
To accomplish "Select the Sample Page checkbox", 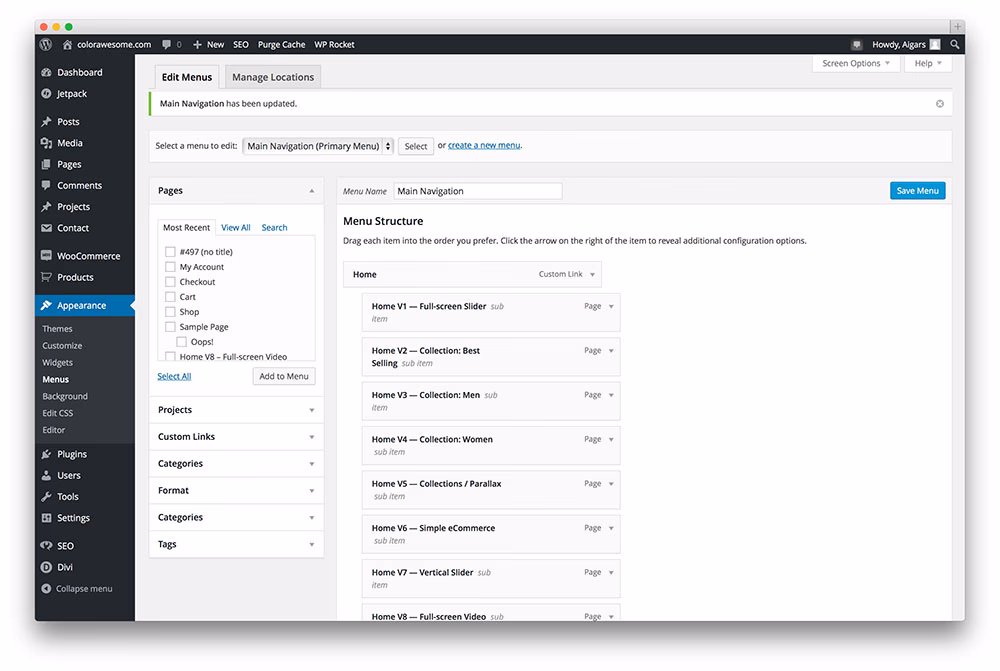I will (170, 327).
